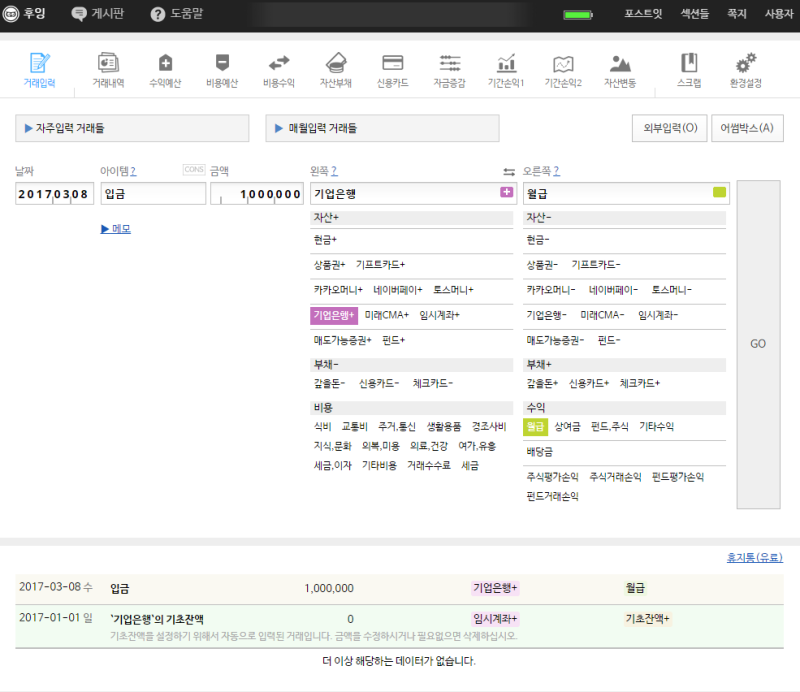Click the 오른쪽 account input showing 월급
The height and width of the screenshot is (692, 800).
[626, 193]
